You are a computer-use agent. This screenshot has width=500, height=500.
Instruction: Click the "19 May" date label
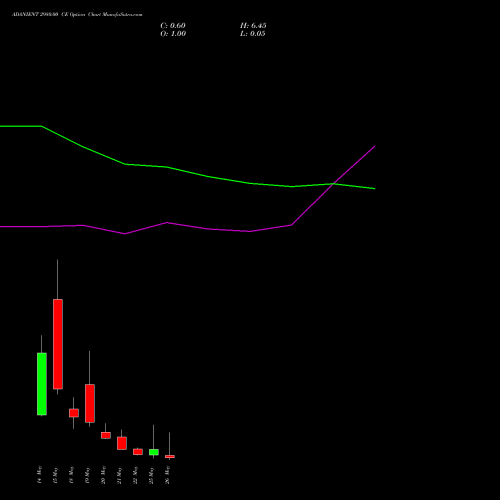coord(87,475)
